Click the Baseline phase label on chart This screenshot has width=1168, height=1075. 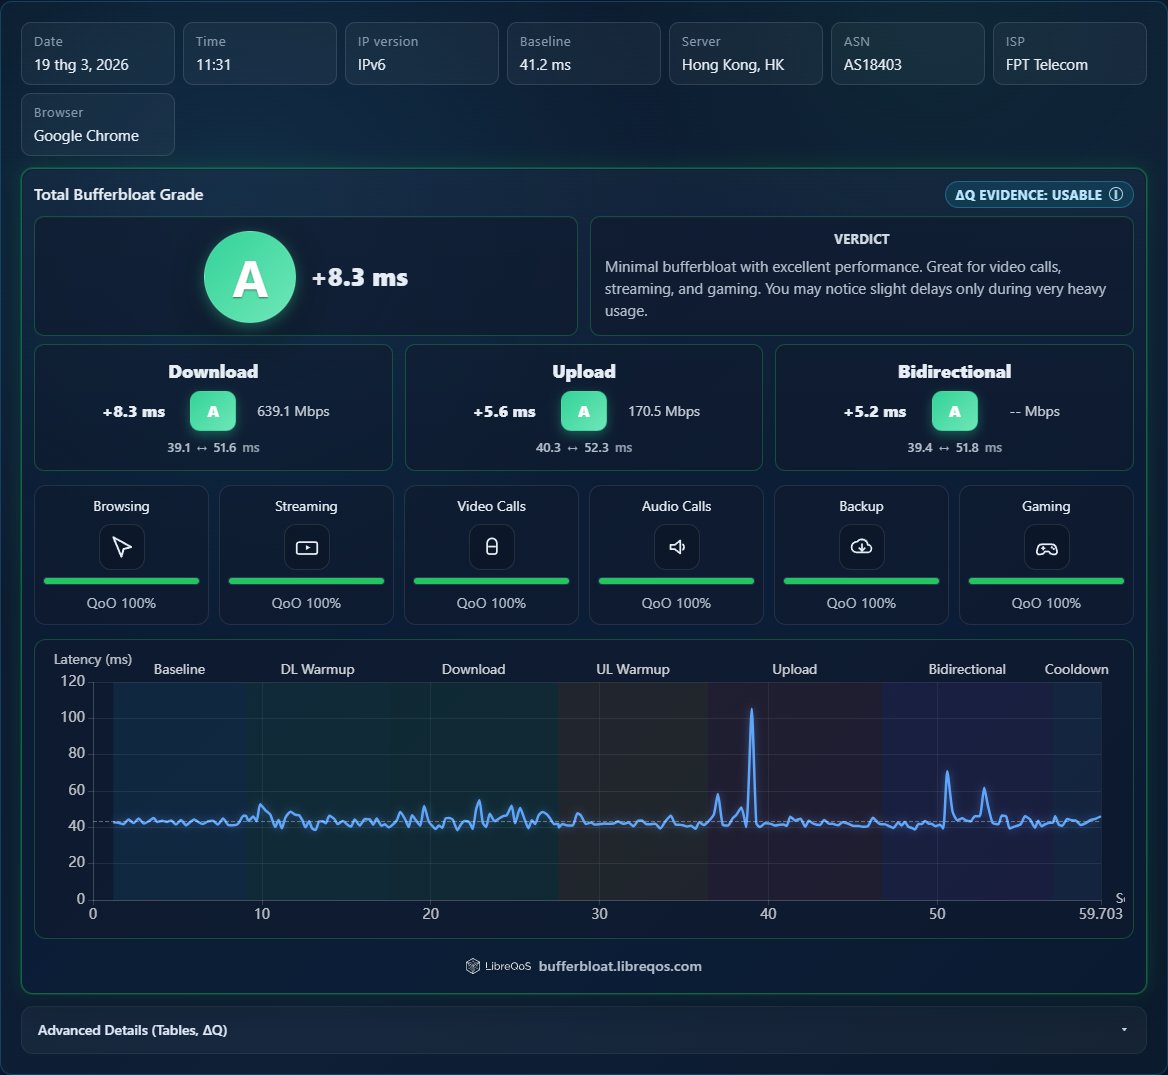click(180, 669)
